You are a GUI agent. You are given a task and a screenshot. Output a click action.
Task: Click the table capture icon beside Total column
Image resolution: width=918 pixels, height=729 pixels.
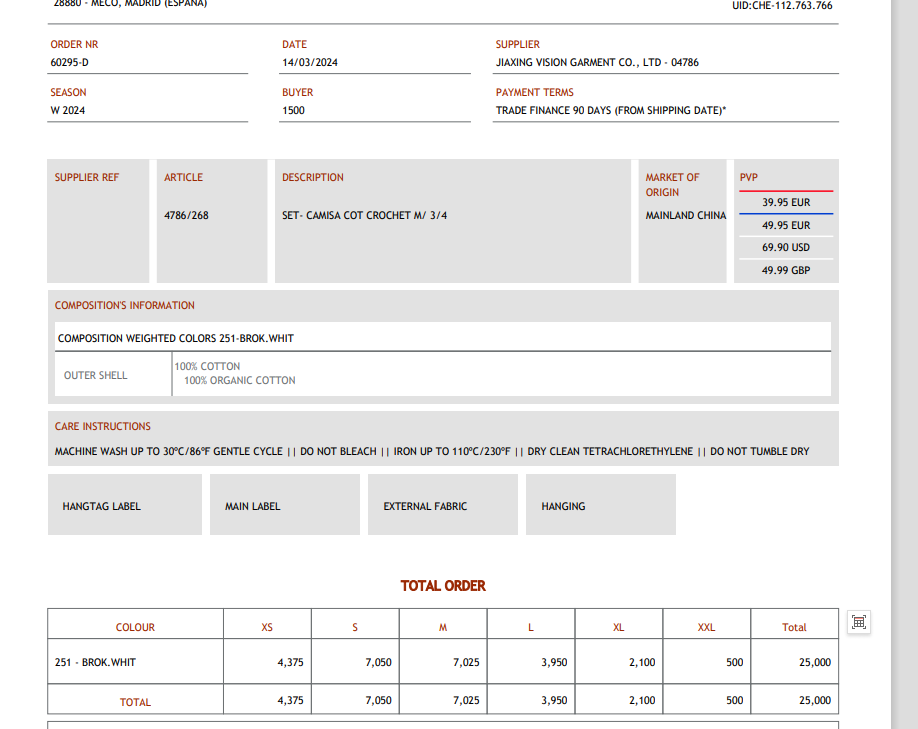tap(858, 622)
